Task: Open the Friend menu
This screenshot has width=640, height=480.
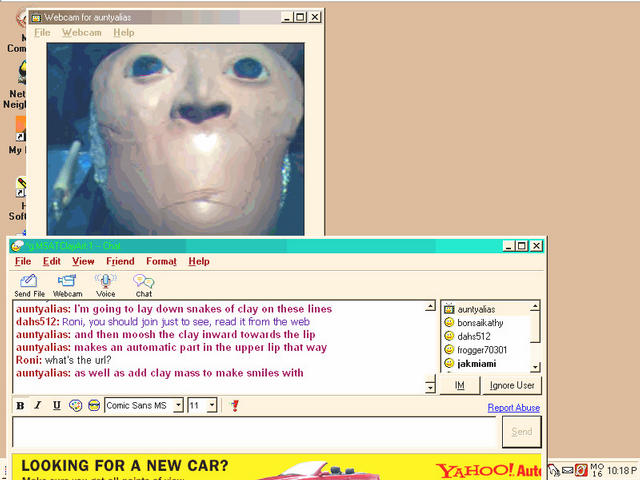Action: pos(120,261)
